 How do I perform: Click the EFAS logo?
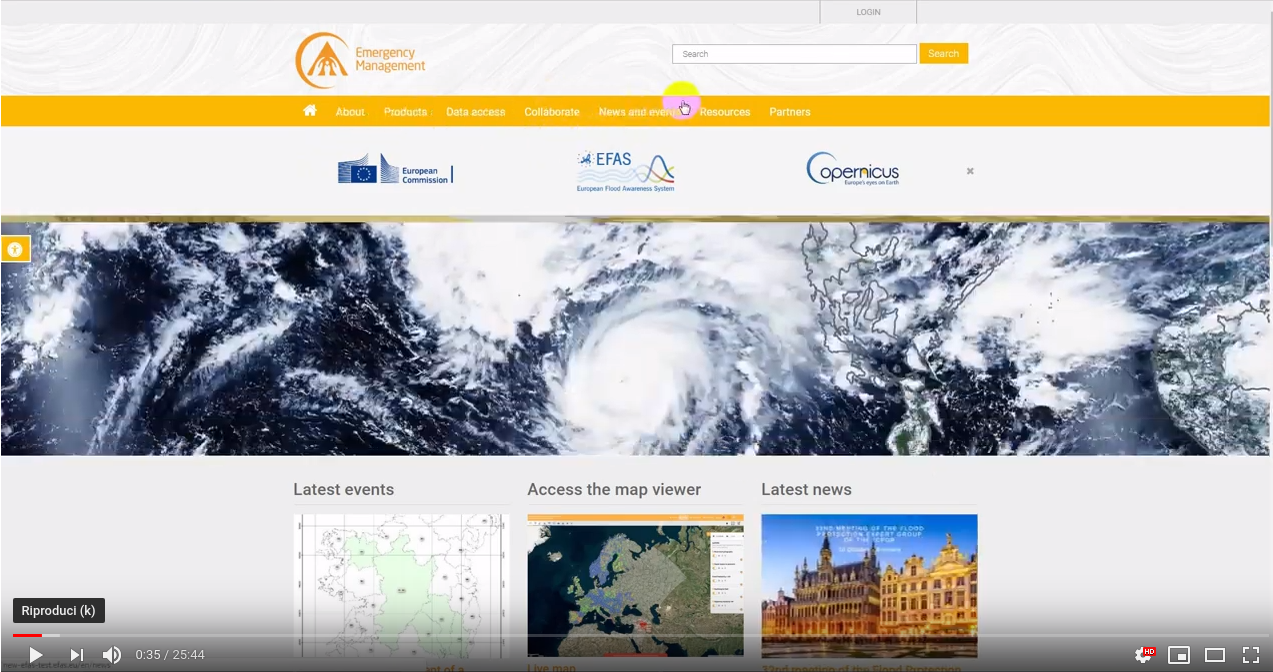[625, 168]
